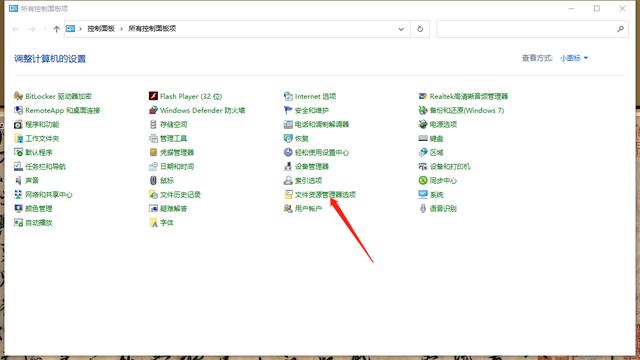The height and width of the screenshot is (360, 640).
Task: Click the 凭据管理器 vault icon
Action: coord(153,152)
